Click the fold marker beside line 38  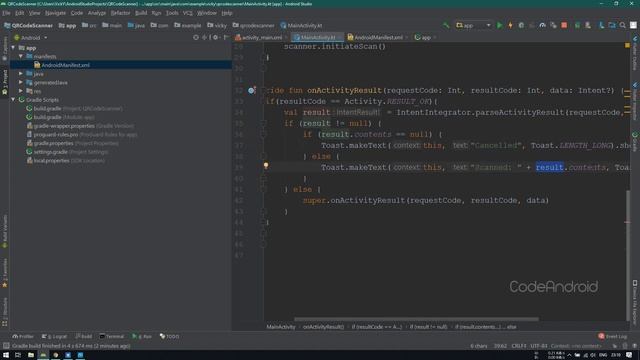(263, 156)
